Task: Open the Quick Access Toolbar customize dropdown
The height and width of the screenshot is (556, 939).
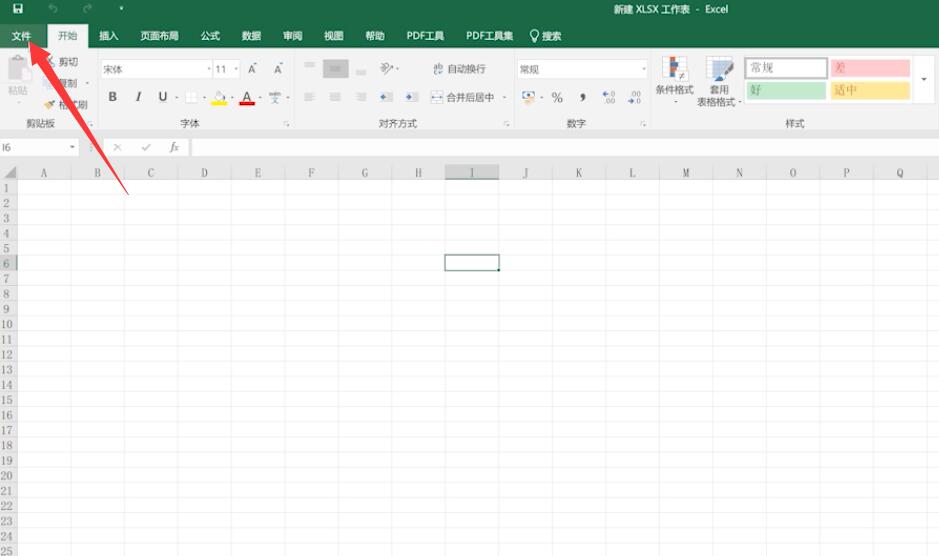Action: click(x=121, y=8)
